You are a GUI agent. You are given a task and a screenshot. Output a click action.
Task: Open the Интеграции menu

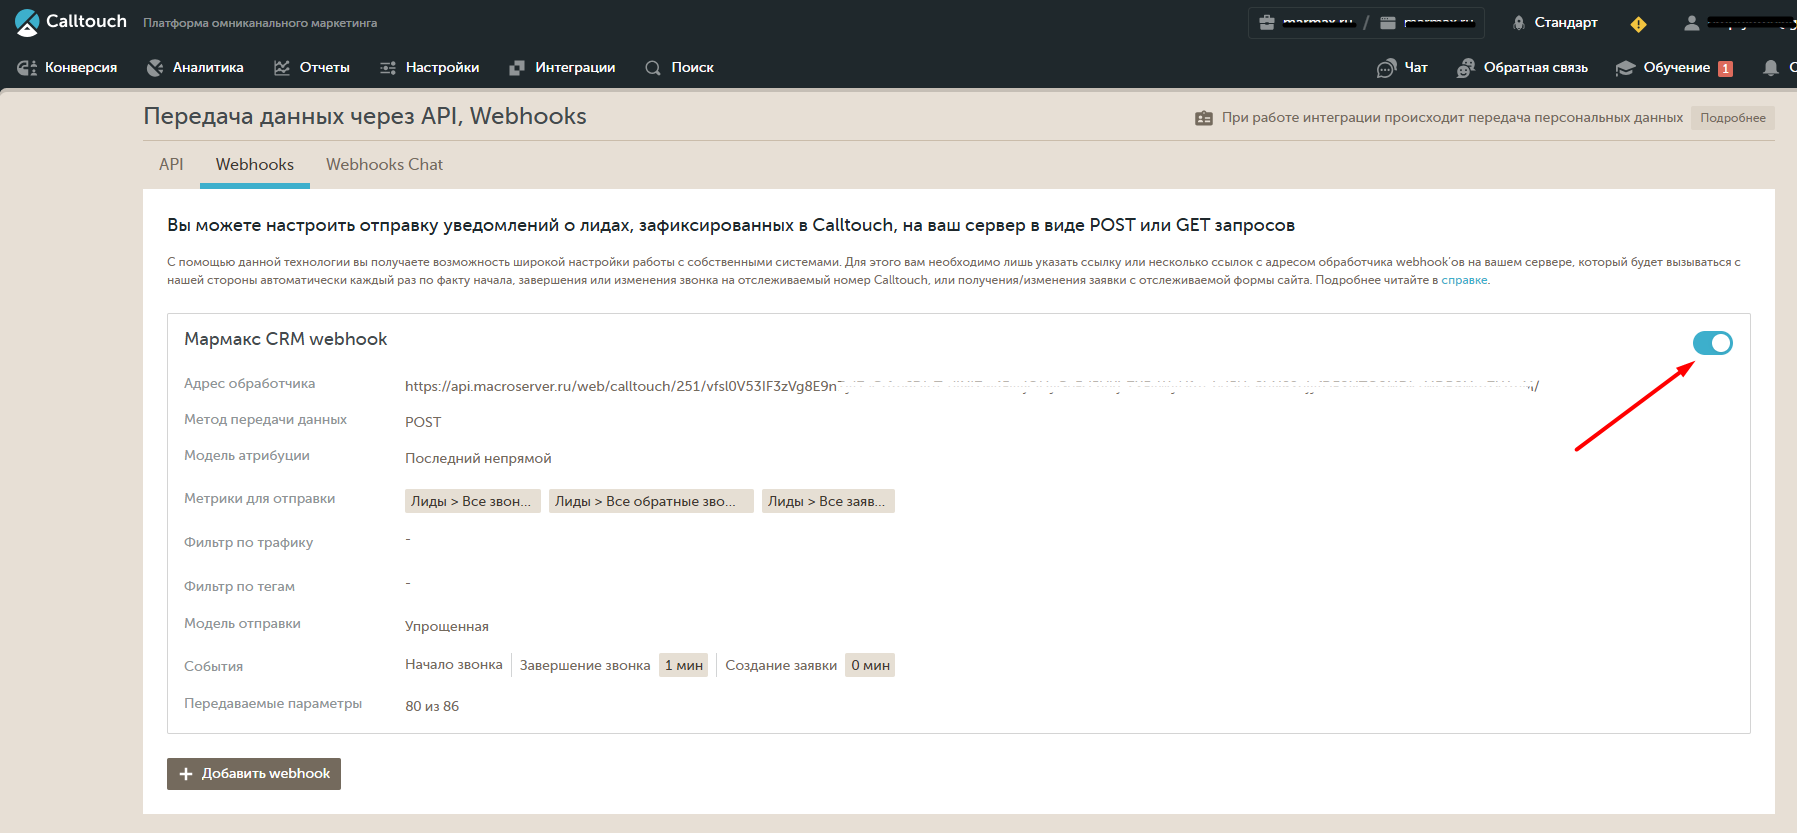coord(562,68)
